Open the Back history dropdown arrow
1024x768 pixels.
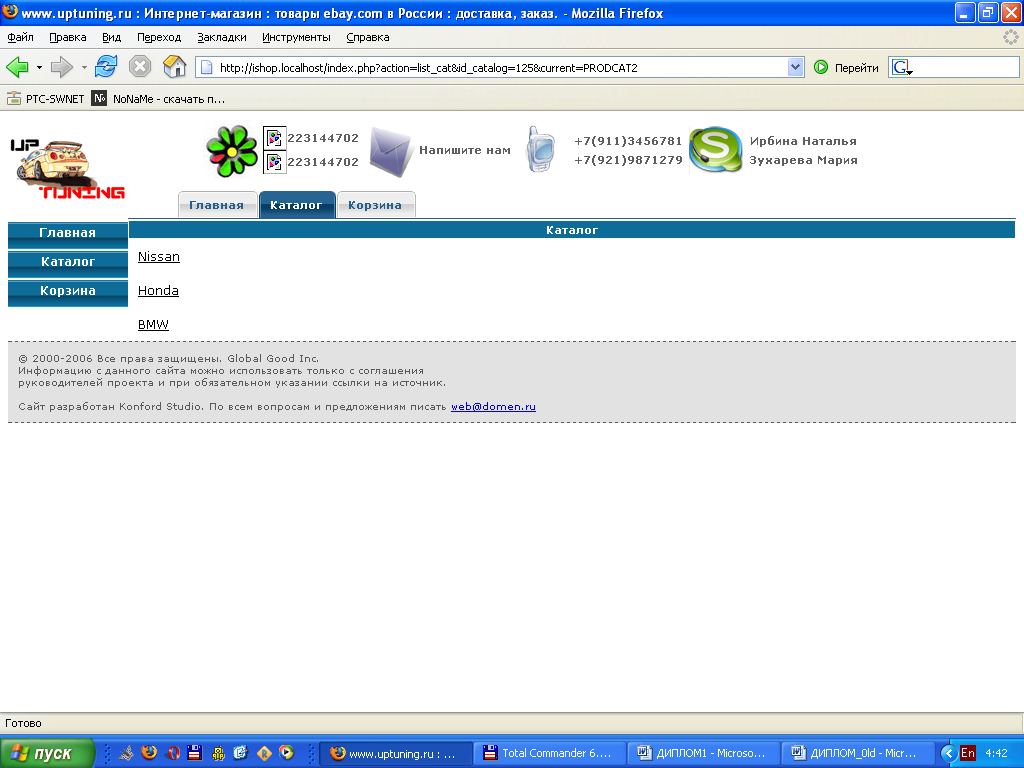(39, 67)
